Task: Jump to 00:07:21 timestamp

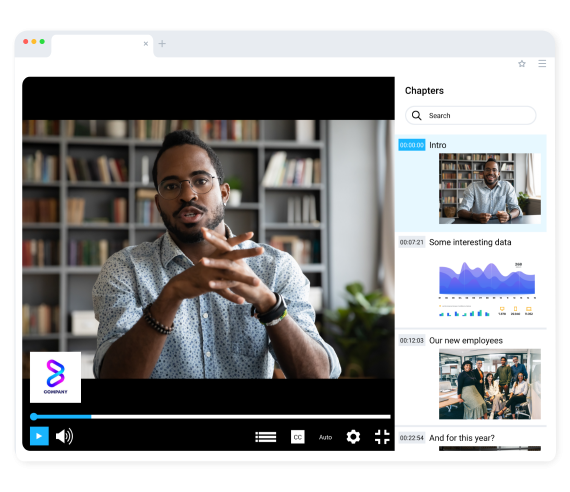Action: [x=412, y=242]
